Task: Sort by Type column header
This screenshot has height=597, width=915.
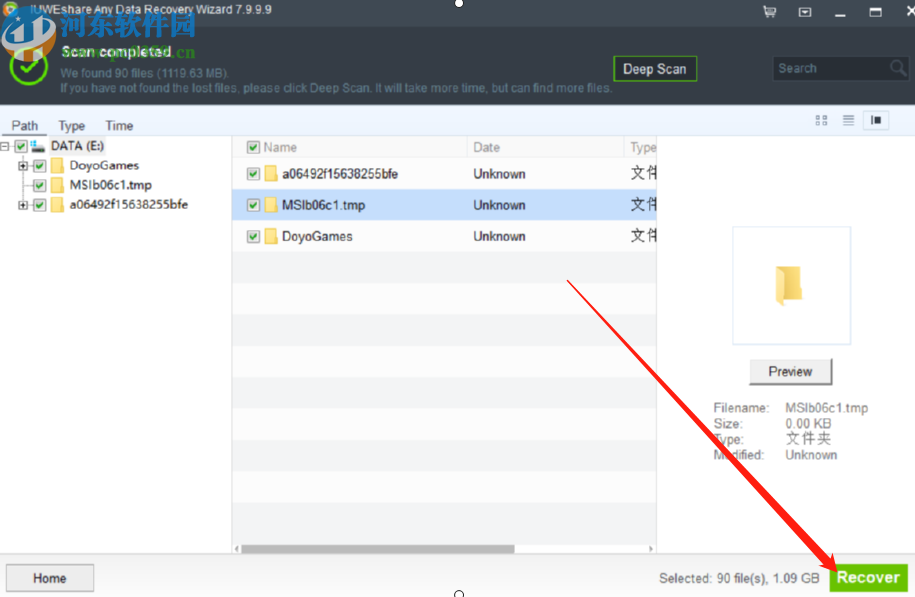Action: [643, 147]
